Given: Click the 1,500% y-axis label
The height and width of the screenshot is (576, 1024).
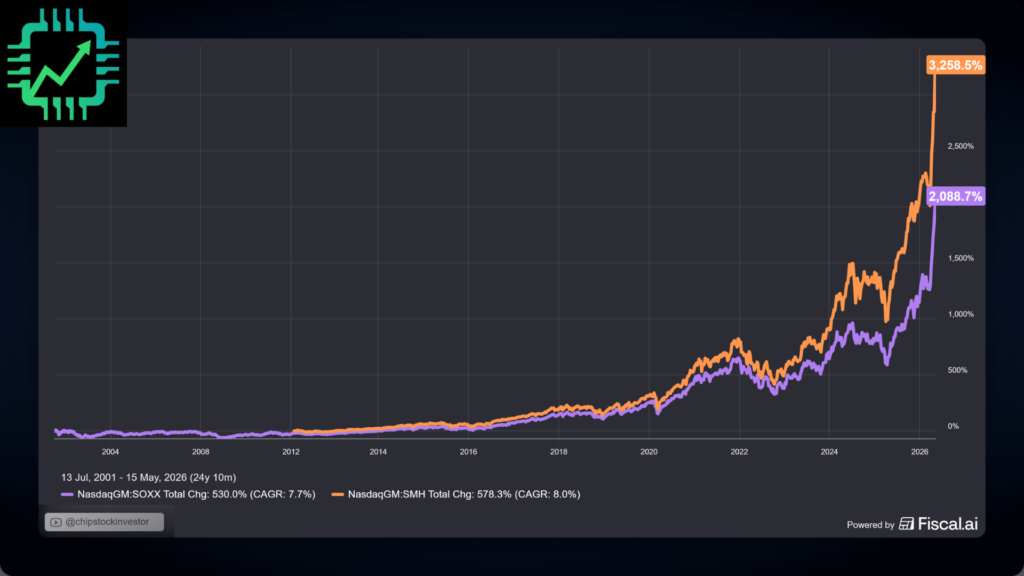Looking at the screenshot, I should (x=961, y=259).
